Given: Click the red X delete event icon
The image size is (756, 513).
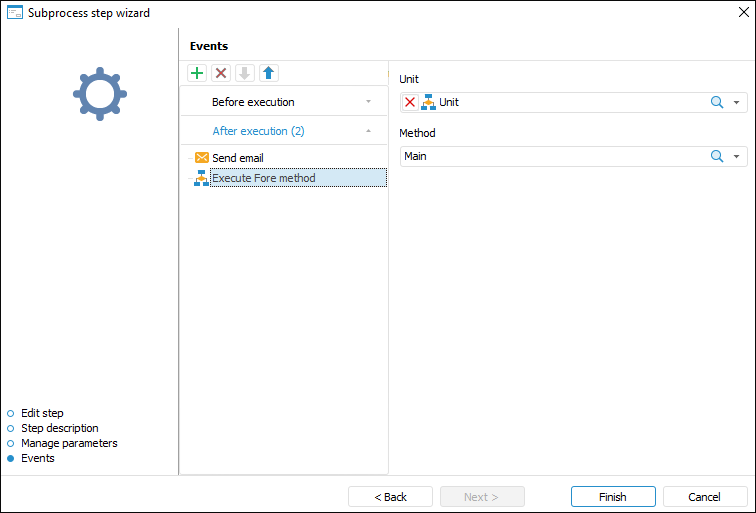Looking at the screenshot, I should [221, 73].
